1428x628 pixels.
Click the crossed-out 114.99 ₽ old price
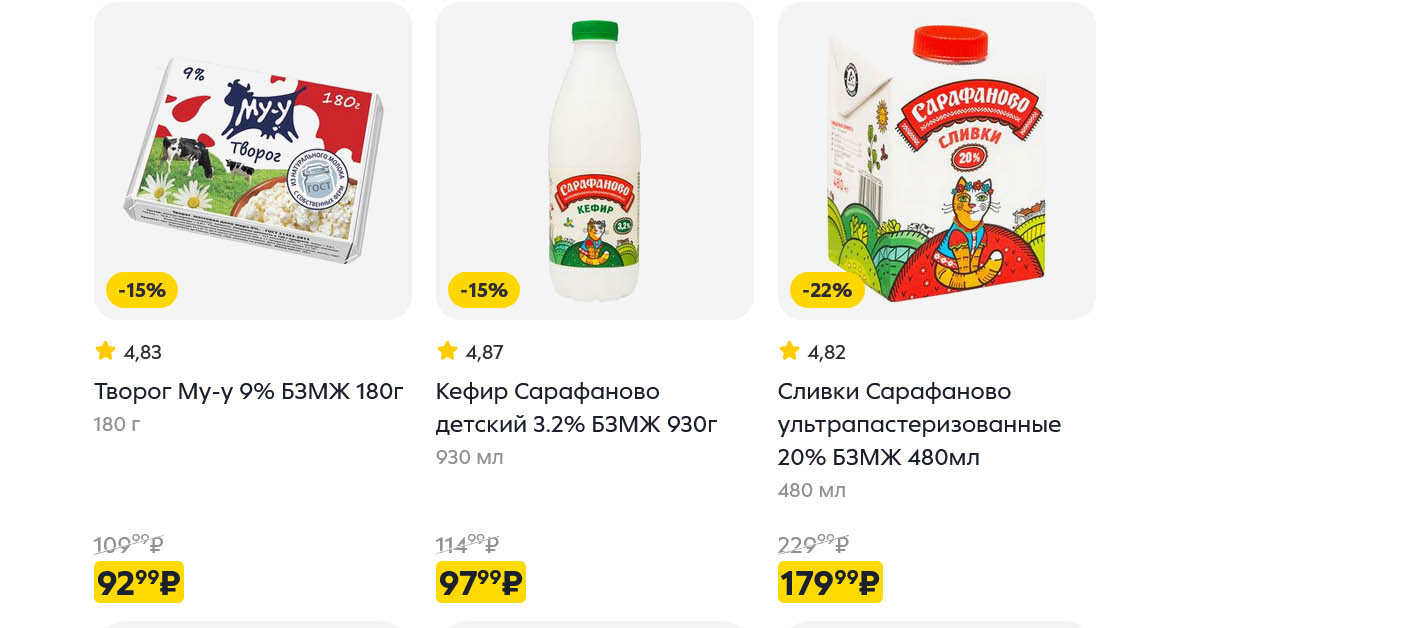pyautogui.click(x=467, y=545)
